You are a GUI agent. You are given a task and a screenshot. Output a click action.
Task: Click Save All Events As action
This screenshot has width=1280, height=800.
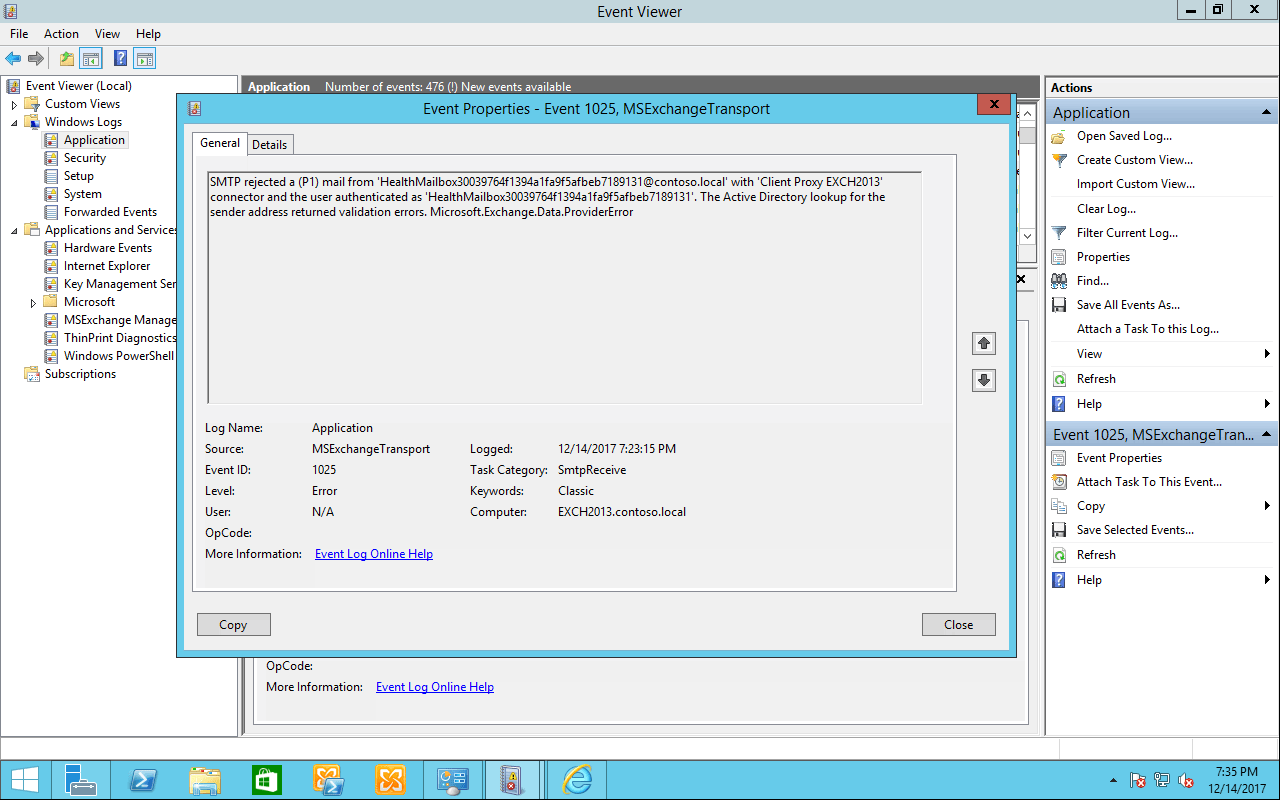(1128, 305)
